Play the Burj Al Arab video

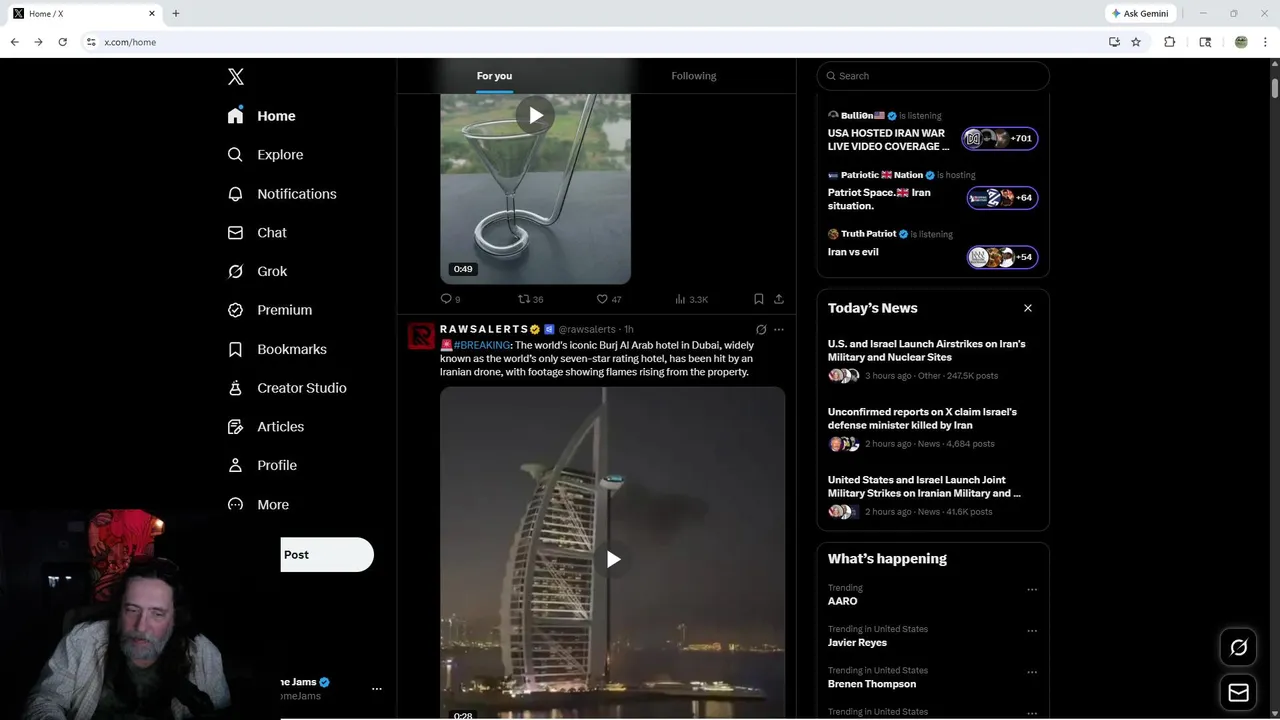click(613, 559)
